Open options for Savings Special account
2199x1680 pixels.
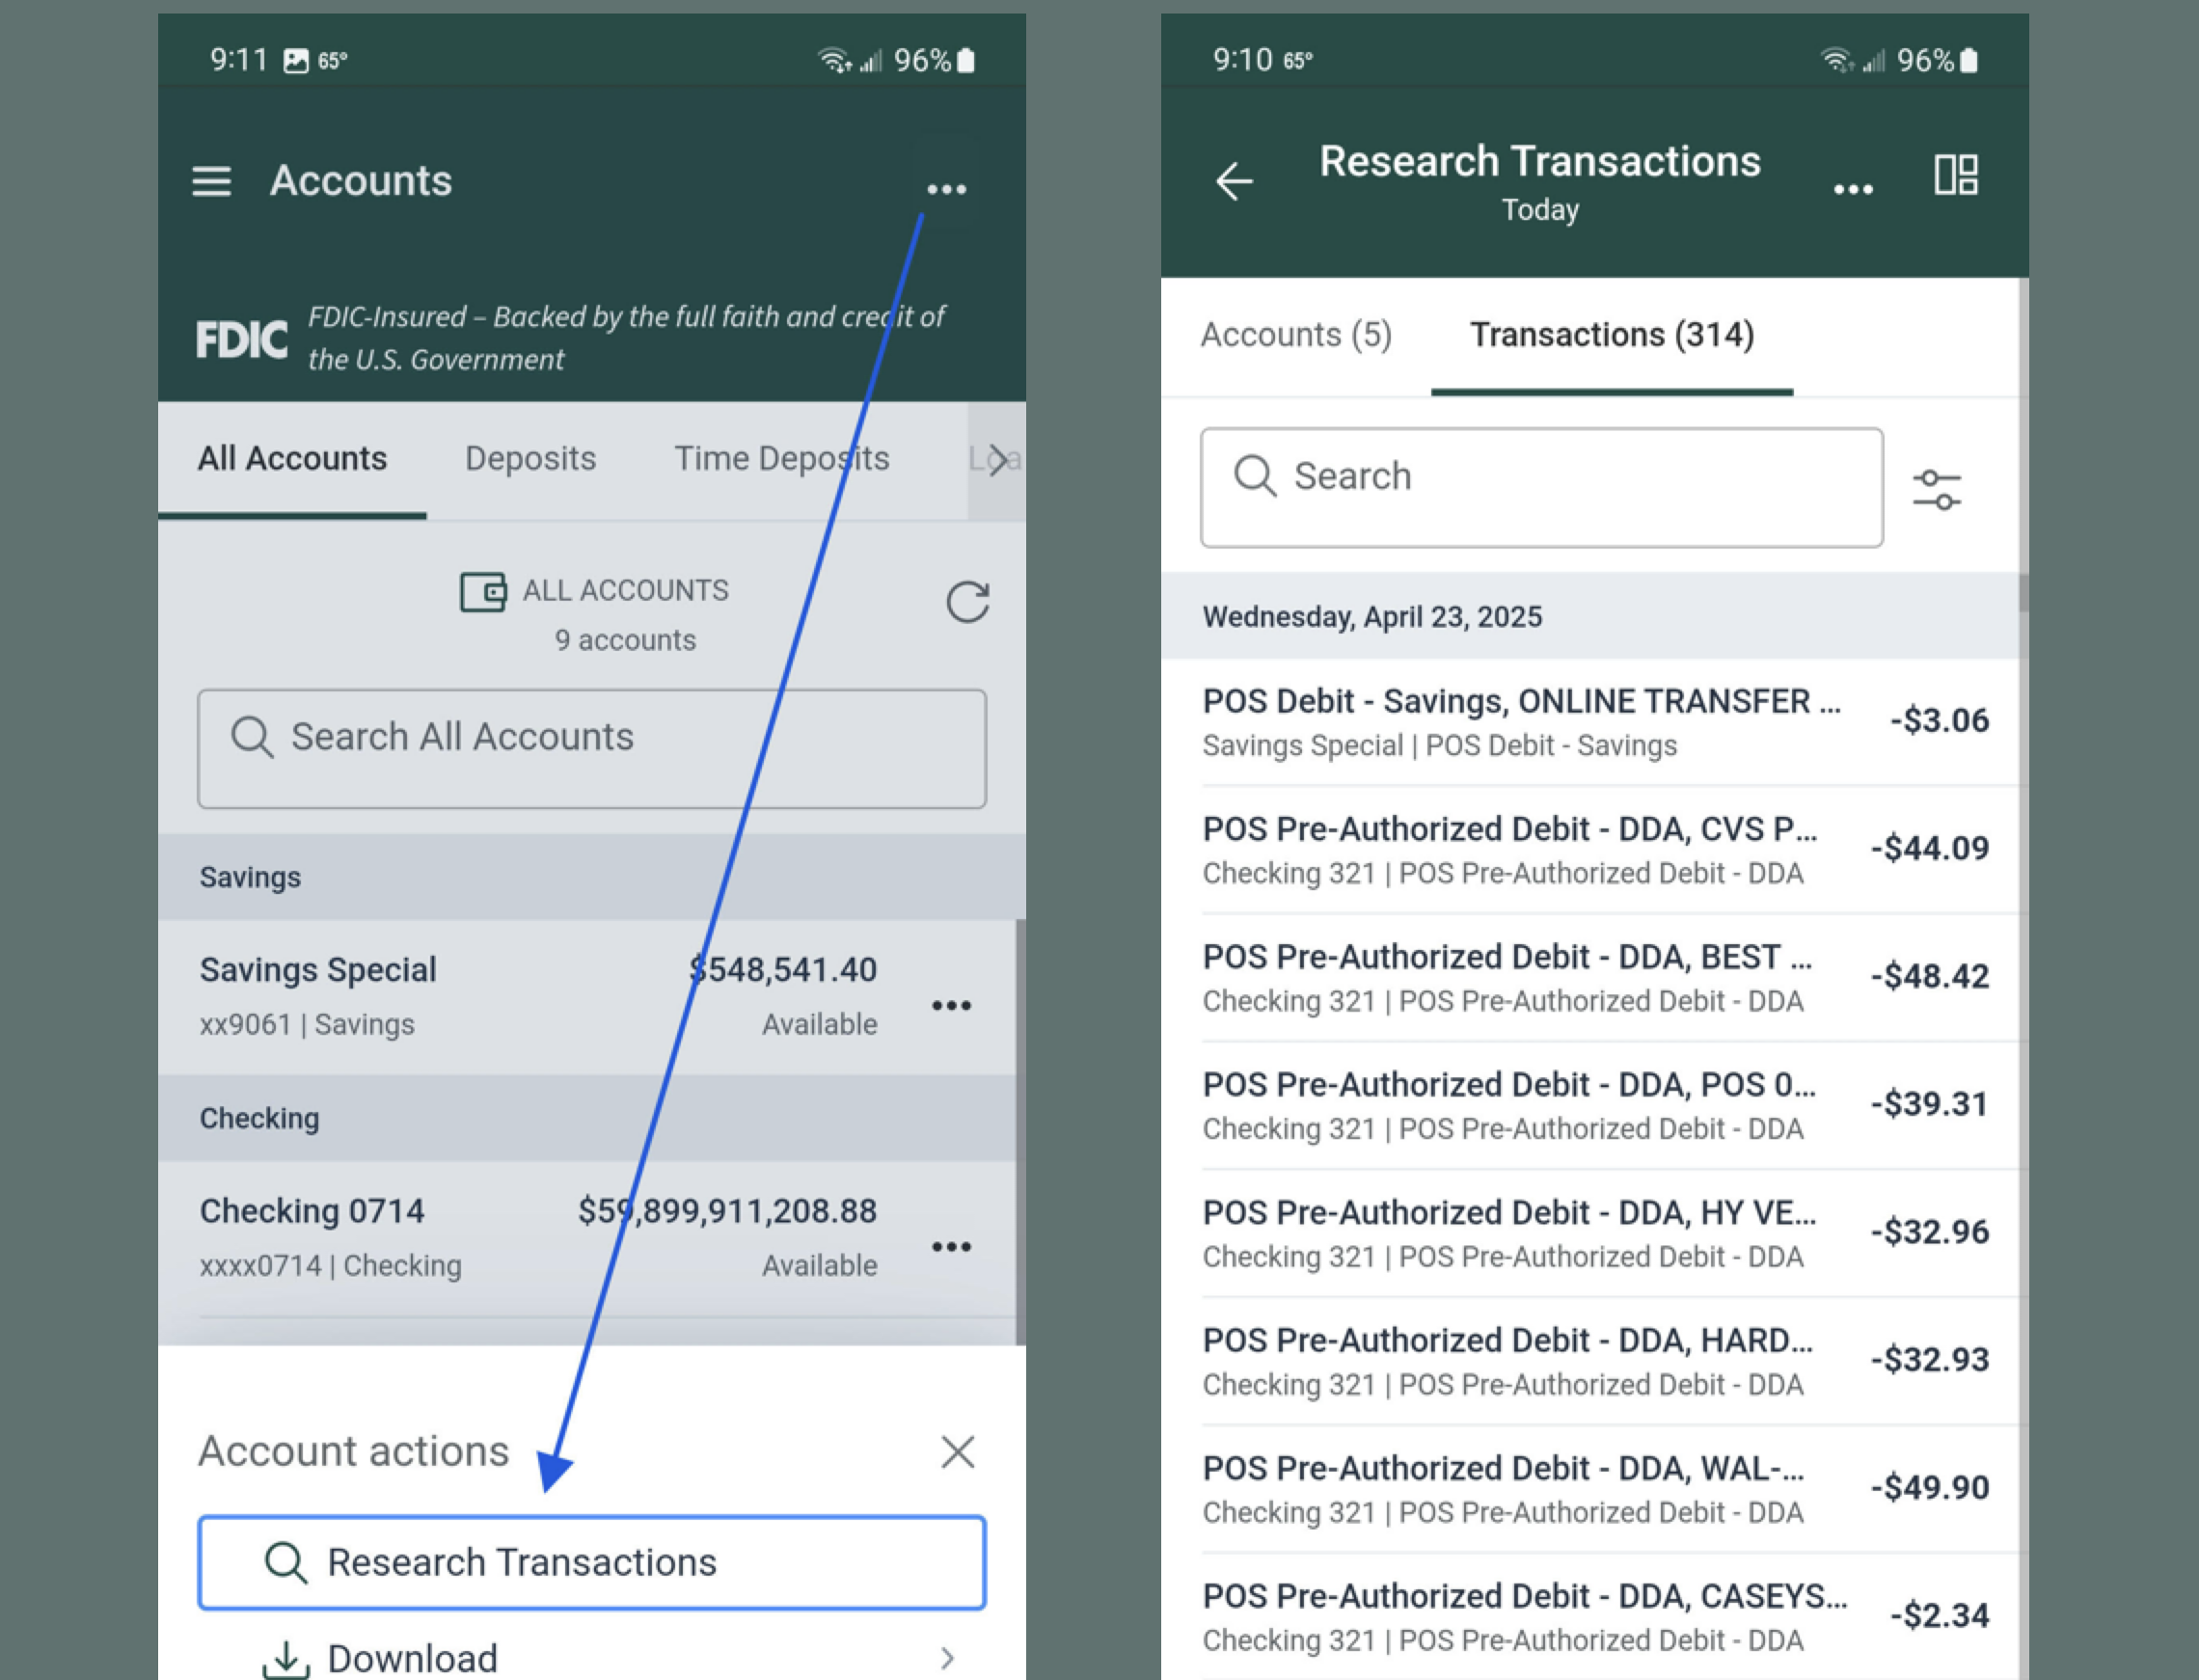tap(952, 1004)
